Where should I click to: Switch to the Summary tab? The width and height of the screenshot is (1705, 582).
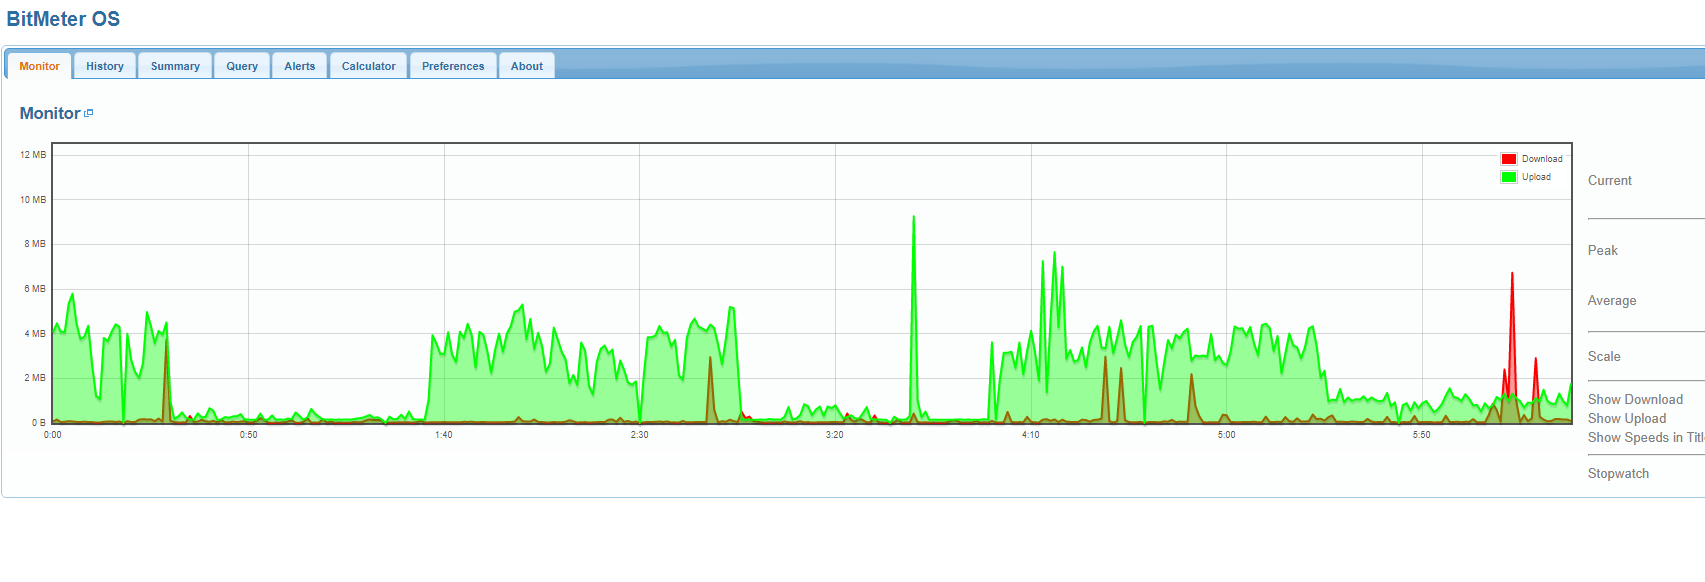click(175, 66)
